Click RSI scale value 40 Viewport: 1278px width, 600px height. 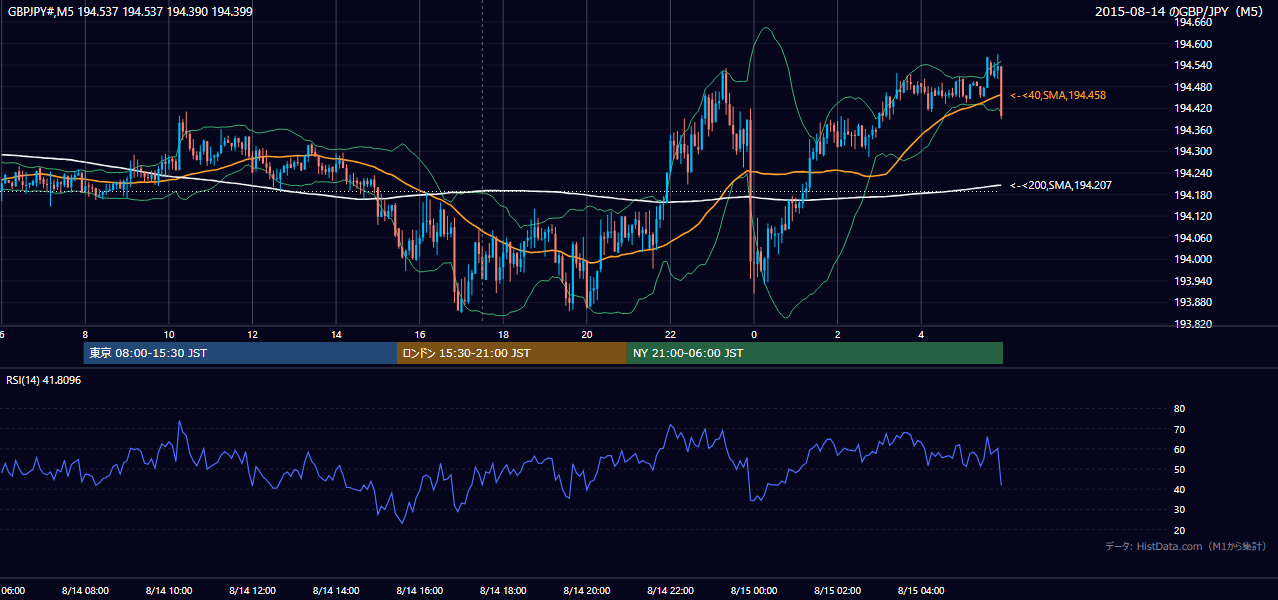[x=1179, y=489]
